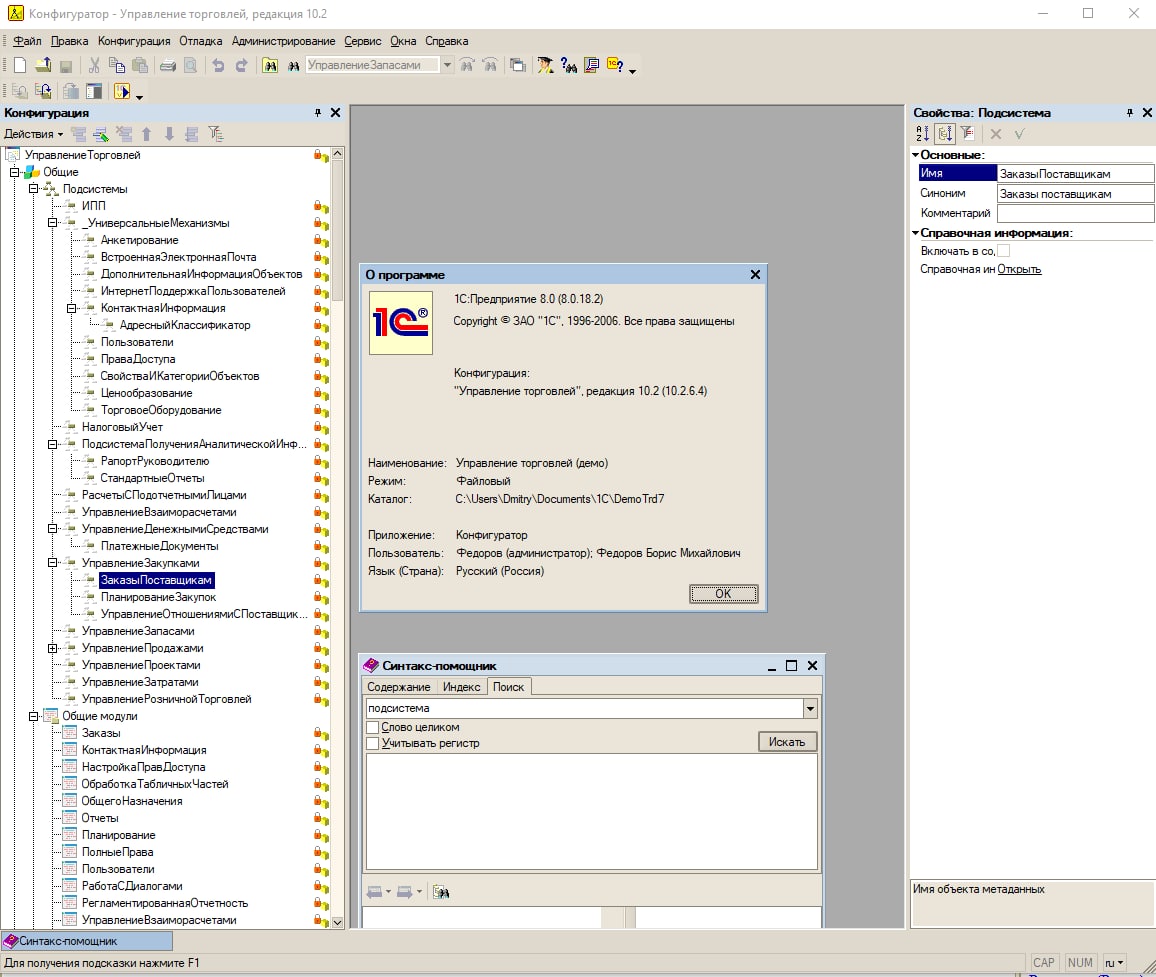Image resolution: width=1156 pixels, height=977 pixels.
Task: Click find in tree icon in Синтакс-помощник
Action: pyautogui.click(x=441, y=892)
